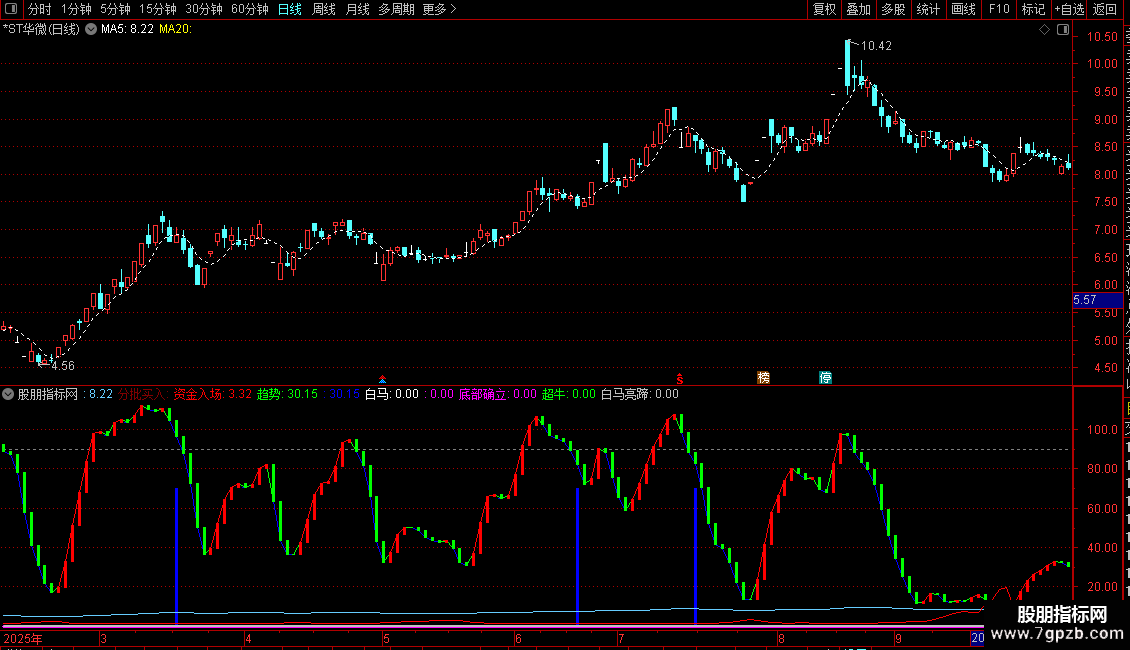Image resolution: width=1130 pixels, height=650 pixels.
Task: Click the blue up-arrow marker below the chart
Action: coord(383,379)
